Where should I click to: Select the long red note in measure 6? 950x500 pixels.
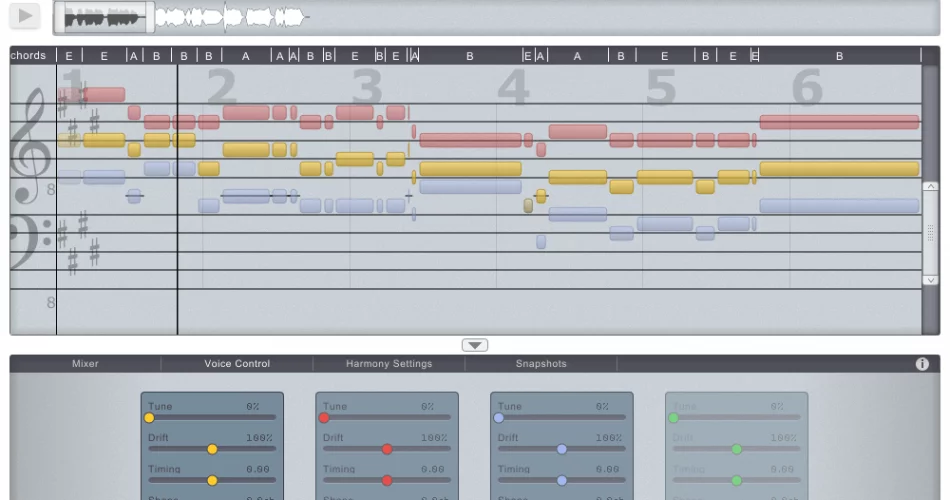pyautogui.click(x=839, y=122)
